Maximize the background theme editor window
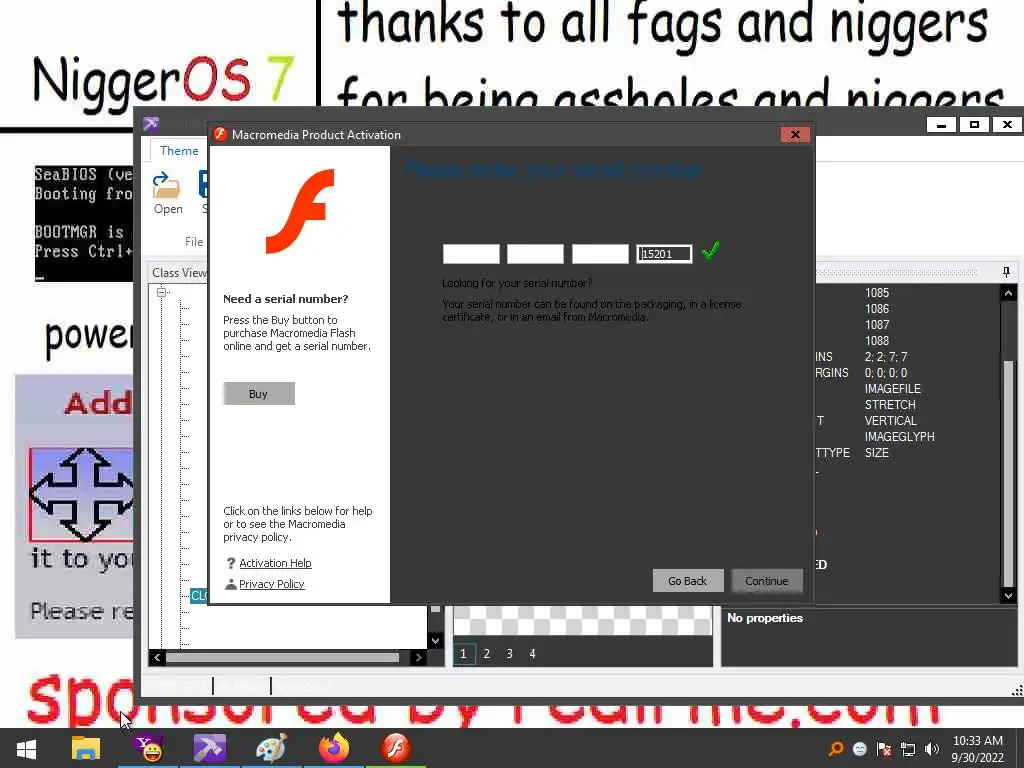The image size is (1024, 768). (974, 125)
